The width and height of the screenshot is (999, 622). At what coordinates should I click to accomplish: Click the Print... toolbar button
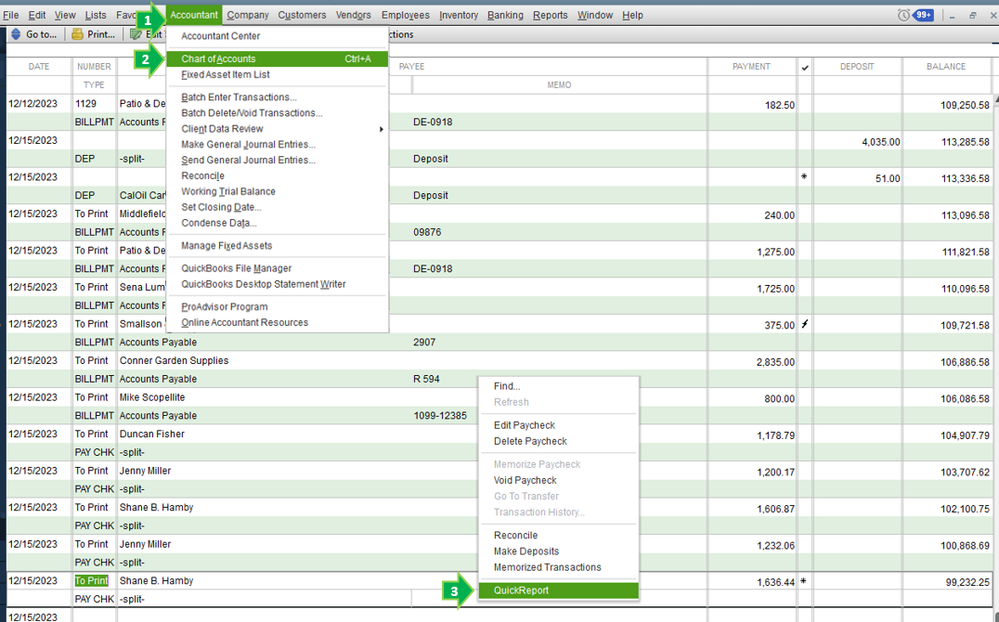[94, 34]
